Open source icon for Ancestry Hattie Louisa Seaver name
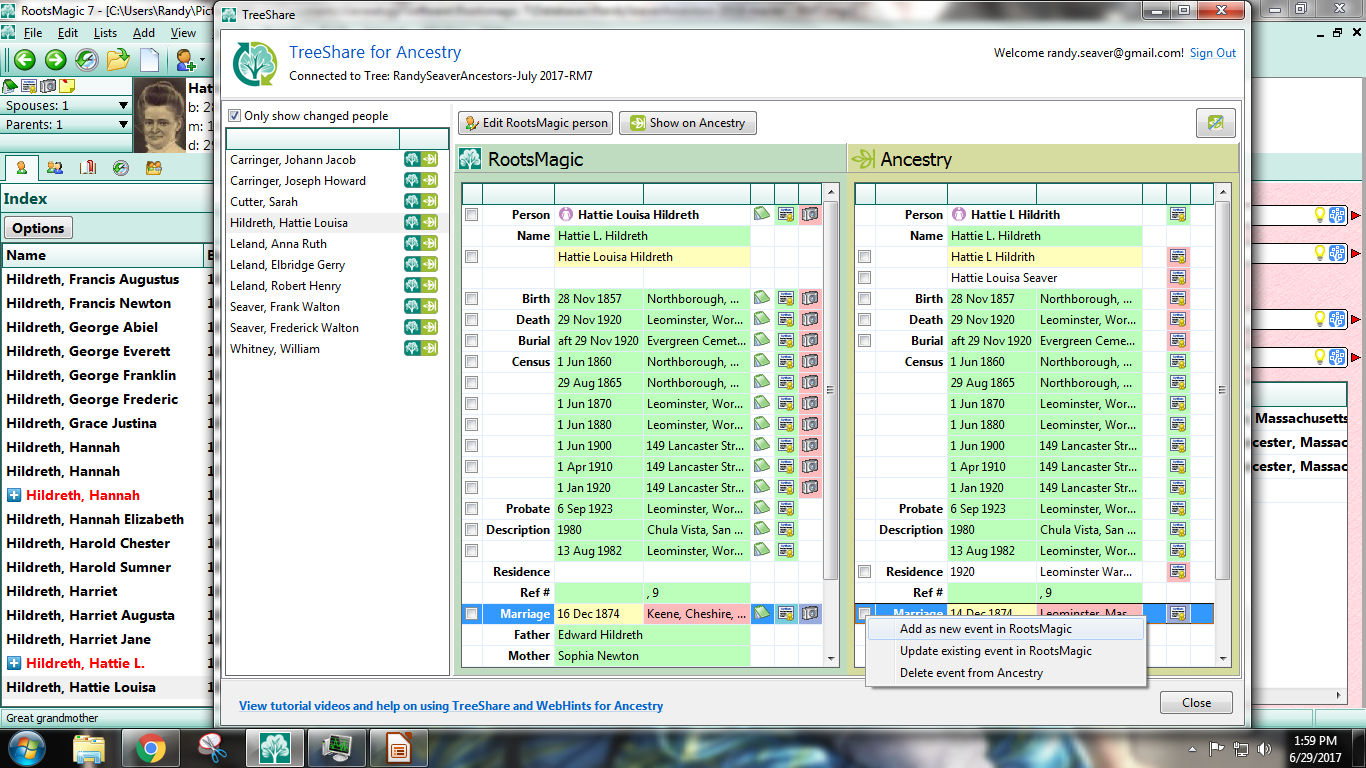The image size is (1366, 768). pyautogui.click(x=1179, y=278)
